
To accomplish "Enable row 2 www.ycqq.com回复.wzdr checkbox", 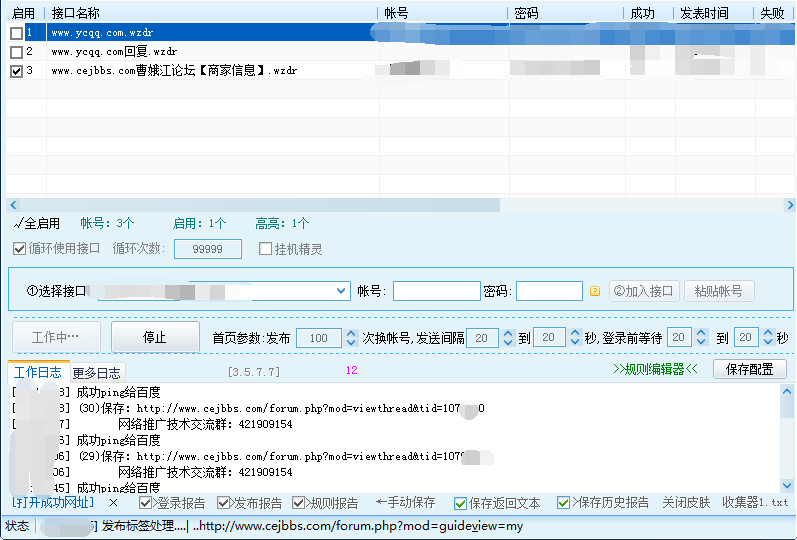I will point(16,52).
